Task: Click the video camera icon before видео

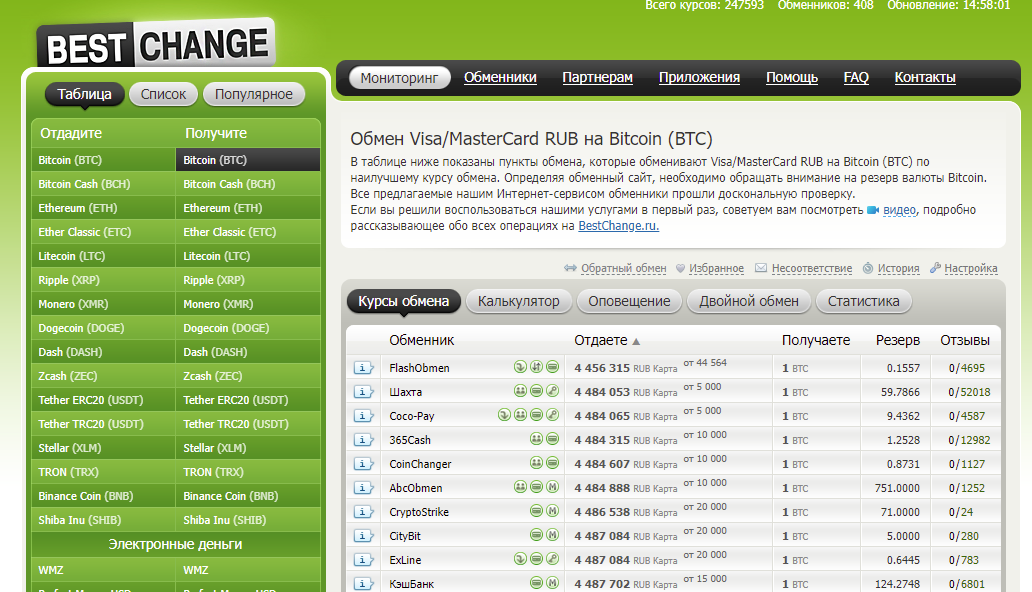Action: (873, 210)
